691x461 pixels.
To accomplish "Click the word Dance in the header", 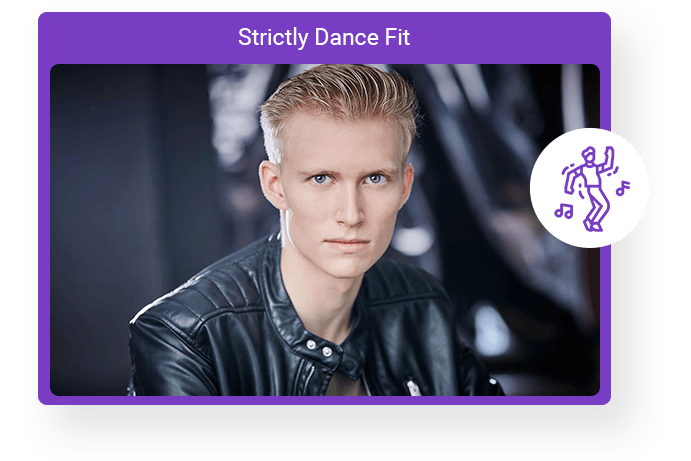I will click(346, 37).
